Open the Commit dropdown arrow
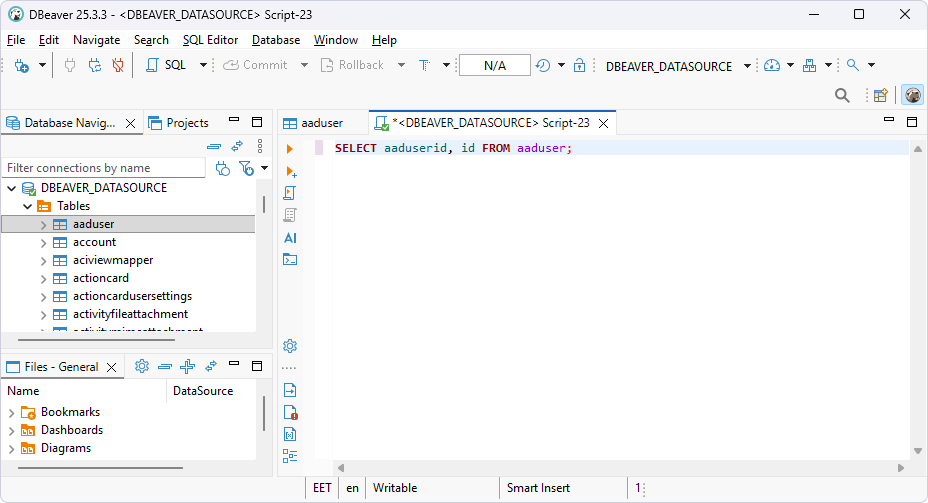The width and height of the screenshot is (928, 503). (x=304, y=65)
